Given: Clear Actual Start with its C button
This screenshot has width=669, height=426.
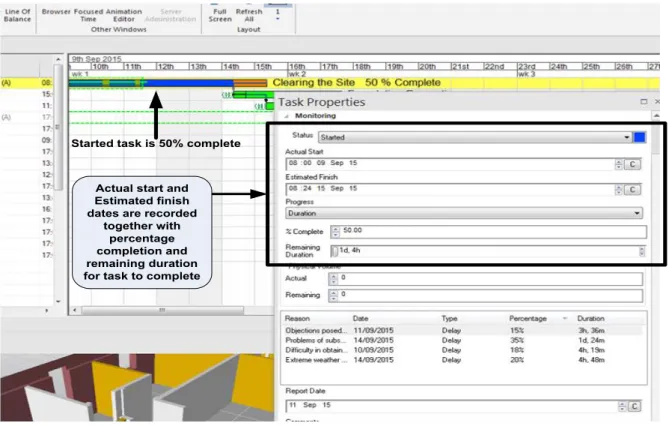Looking at the screenshot, I should pyautogui.click(x=632, y=164).
